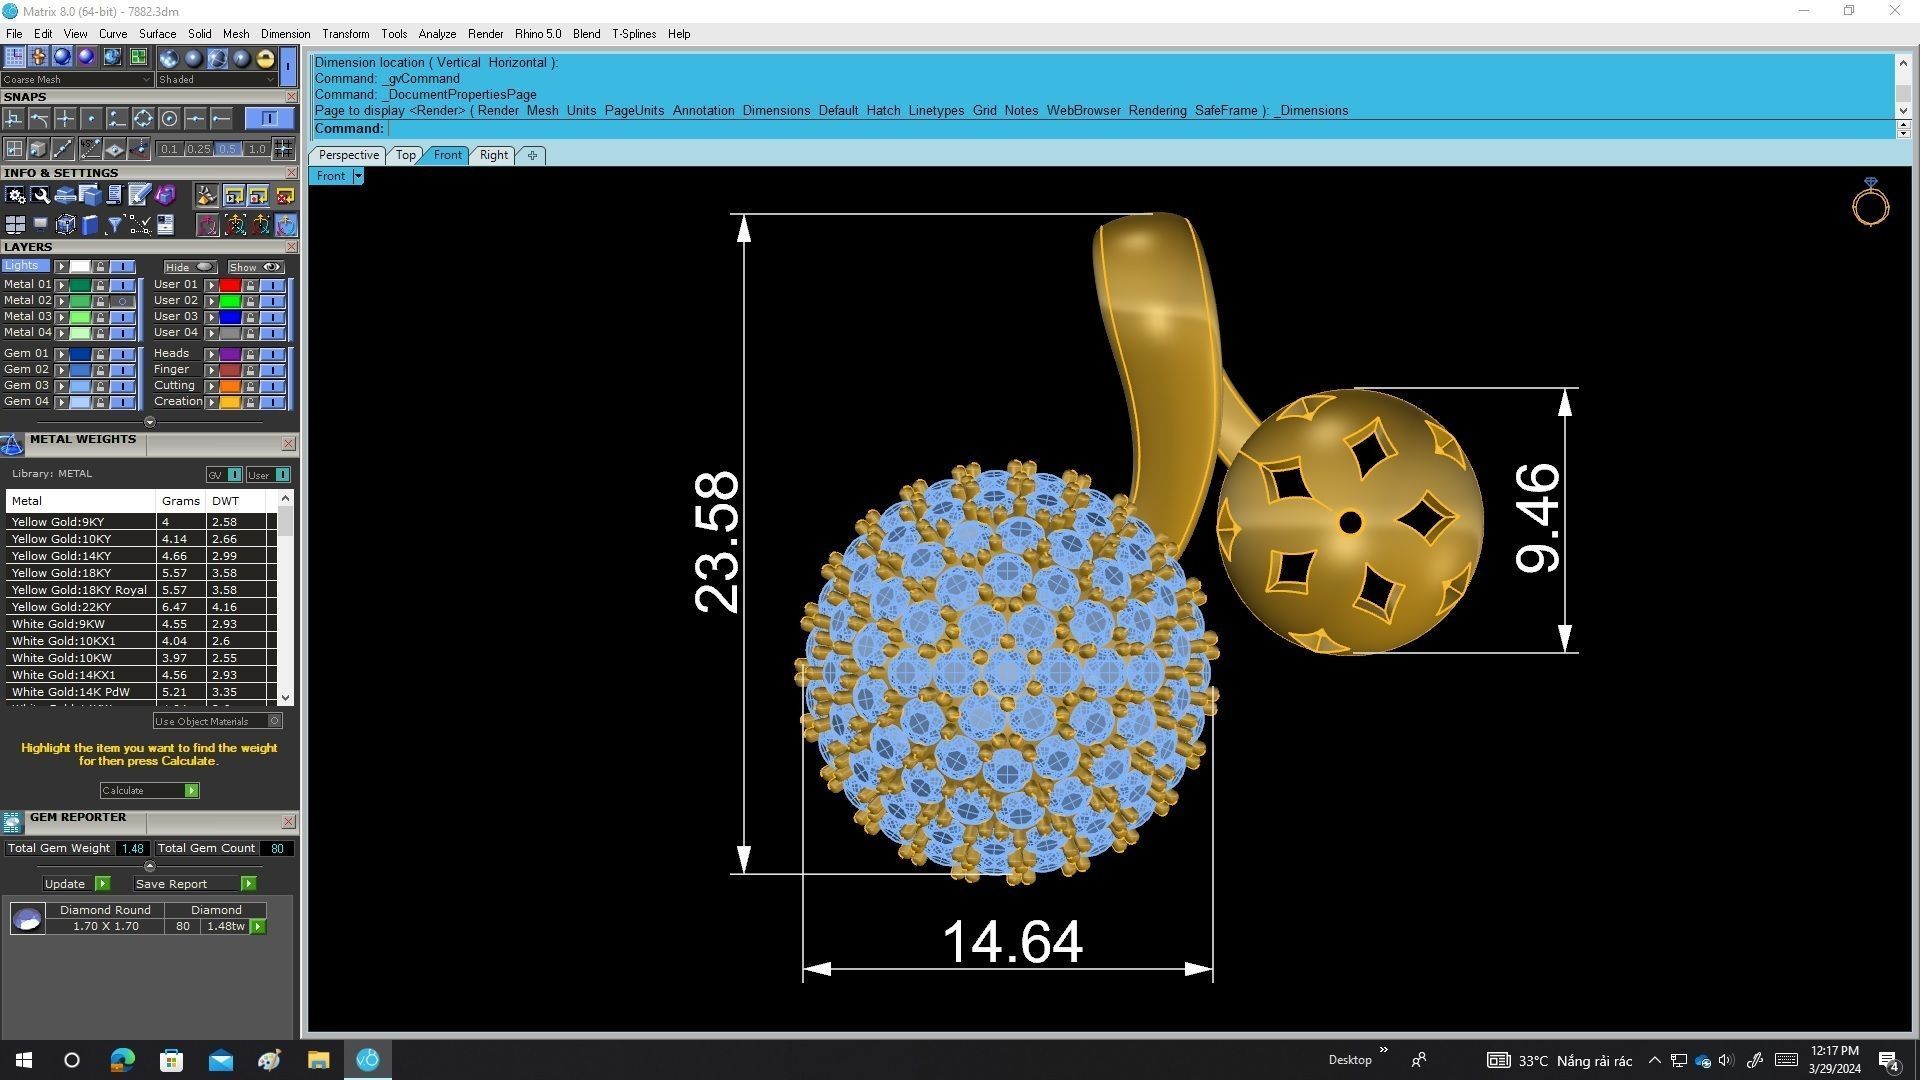Expand the Metal 03 layer arrow
The height and width of the screenshot is (1080, 1920).
(61, 316)
